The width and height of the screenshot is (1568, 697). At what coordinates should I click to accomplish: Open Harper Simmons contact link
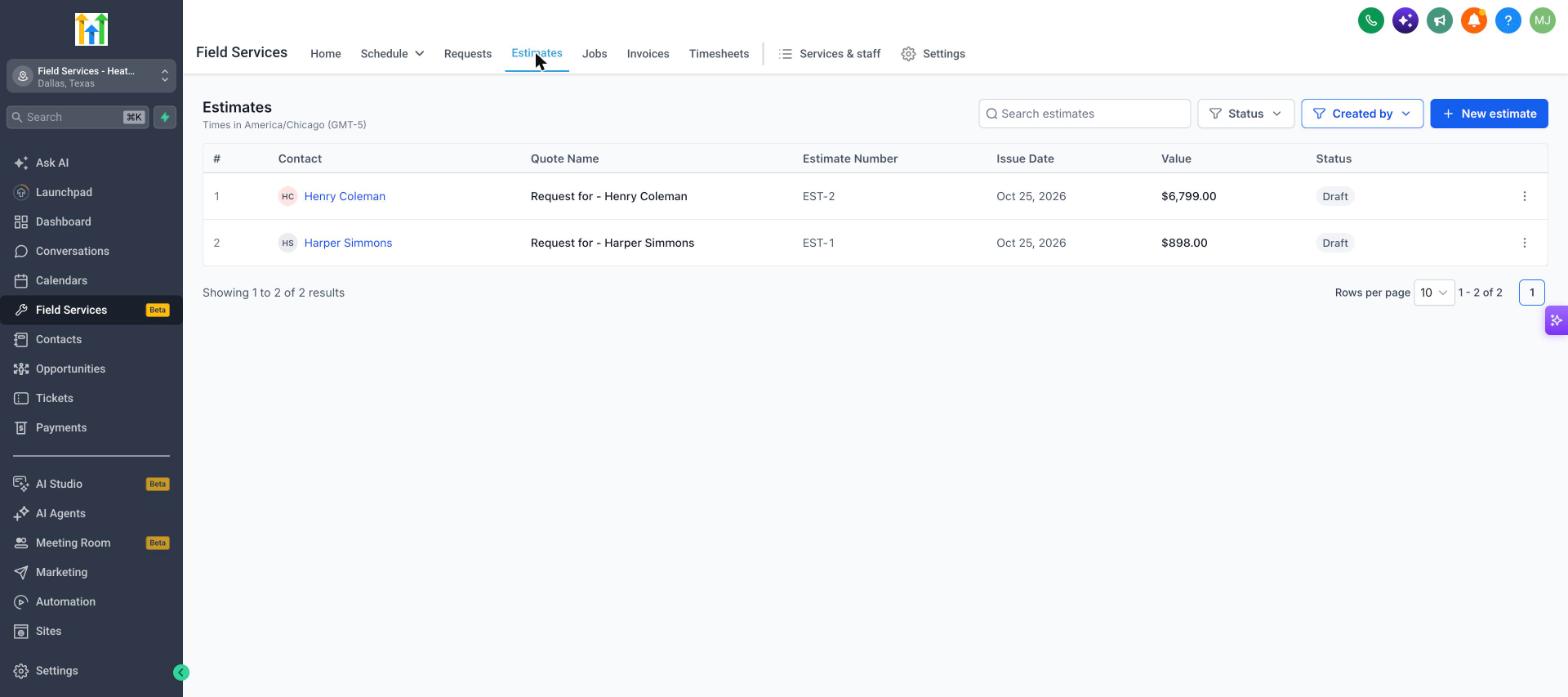pos(348,243)
